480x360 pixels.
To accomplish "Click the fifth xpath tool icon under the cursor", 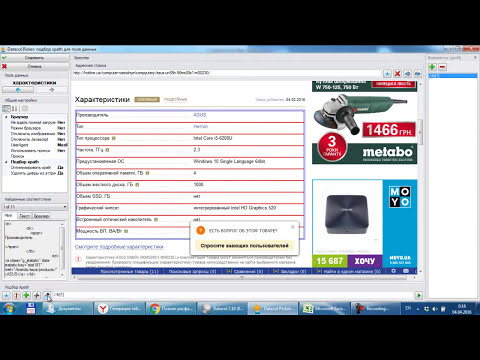I will [47, 295].
